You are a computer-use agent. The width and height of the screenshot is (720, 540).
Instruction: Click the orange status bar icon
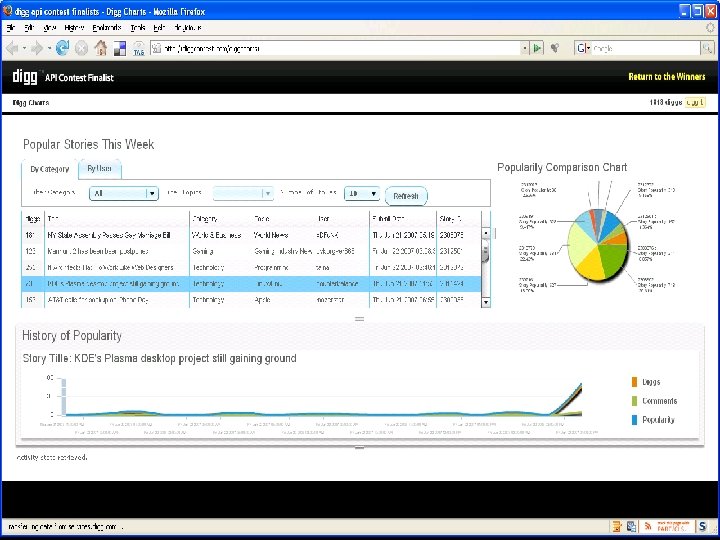click(617, 526)
